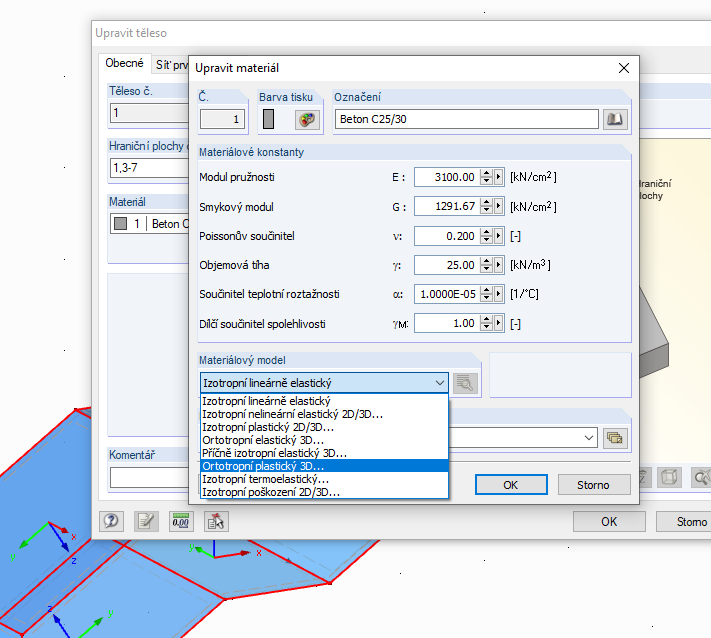Open the print color palette icon
Screen dimensions: 711x638
[307, 120]
